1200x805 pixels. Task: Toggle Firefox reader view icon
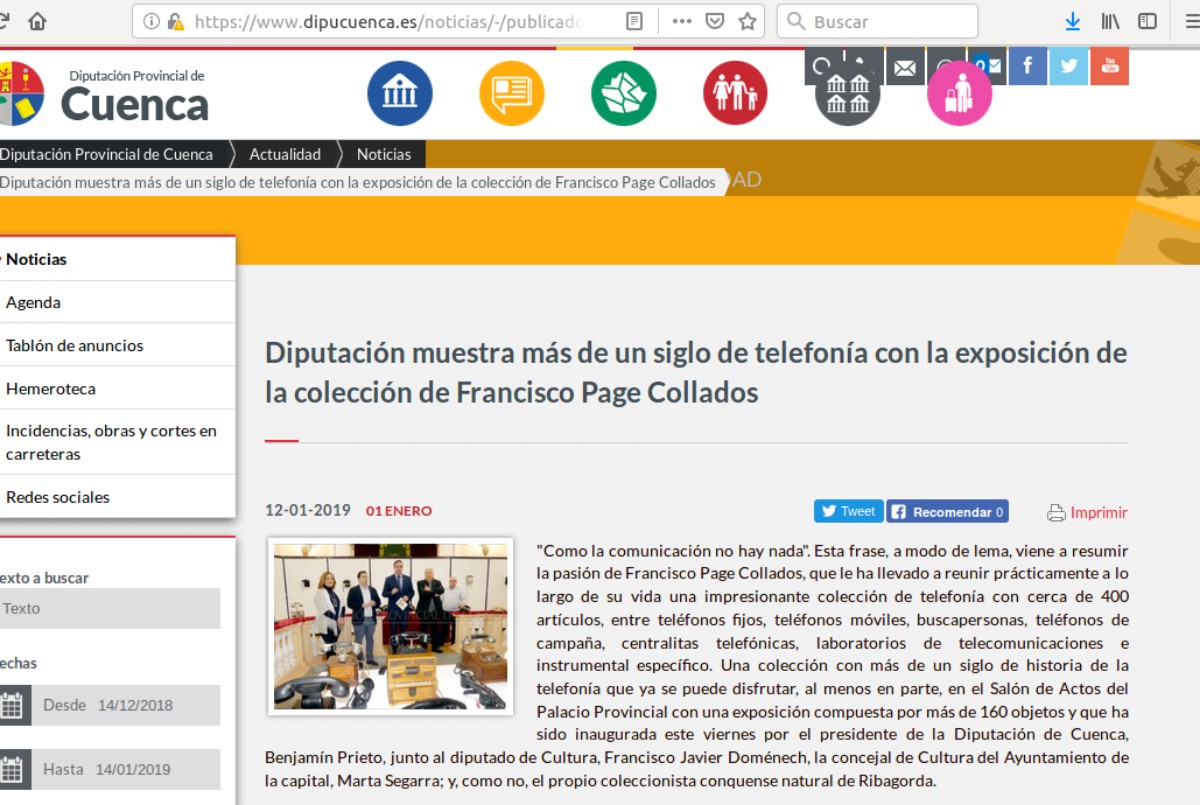point(634,21)
